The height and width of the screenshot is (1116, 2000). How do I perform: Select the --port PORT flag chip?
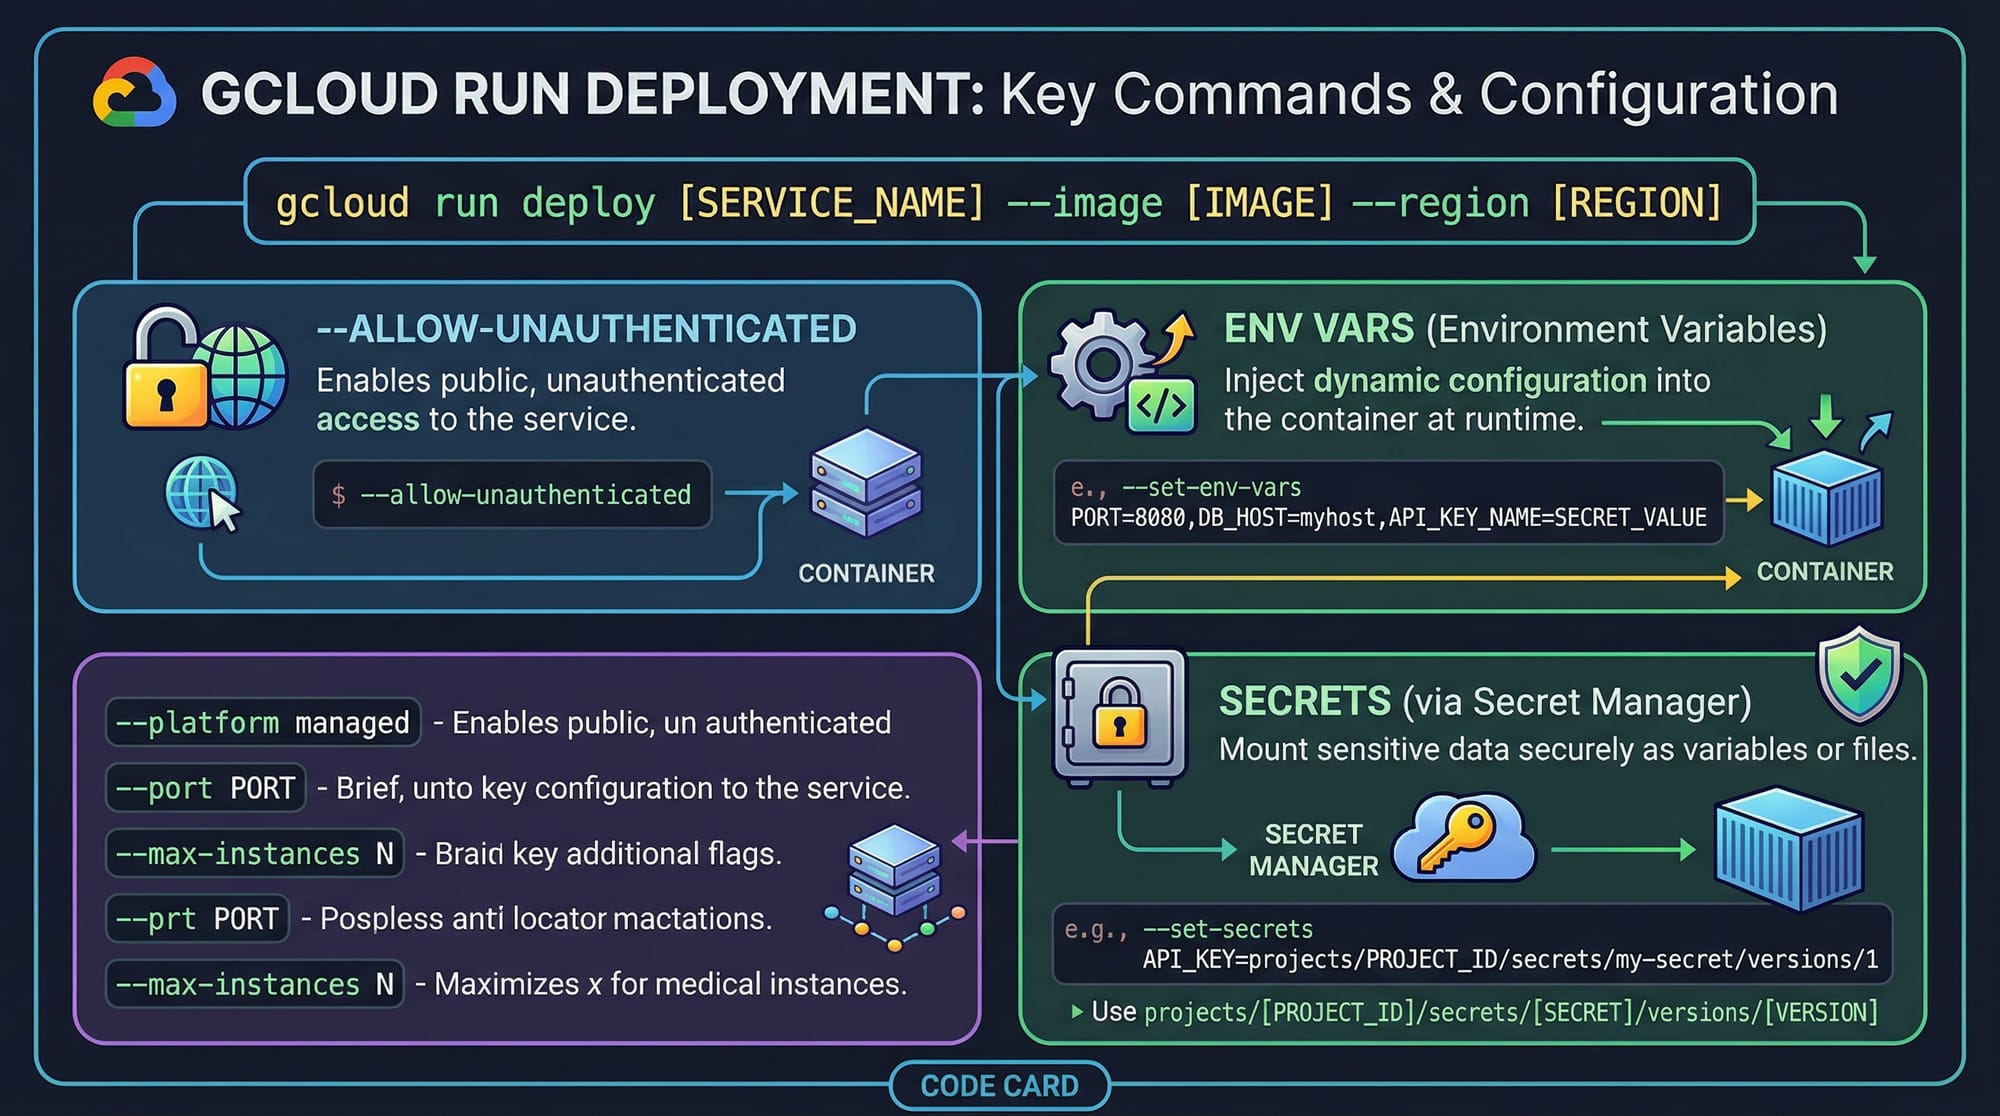click(x=205, y=788)
